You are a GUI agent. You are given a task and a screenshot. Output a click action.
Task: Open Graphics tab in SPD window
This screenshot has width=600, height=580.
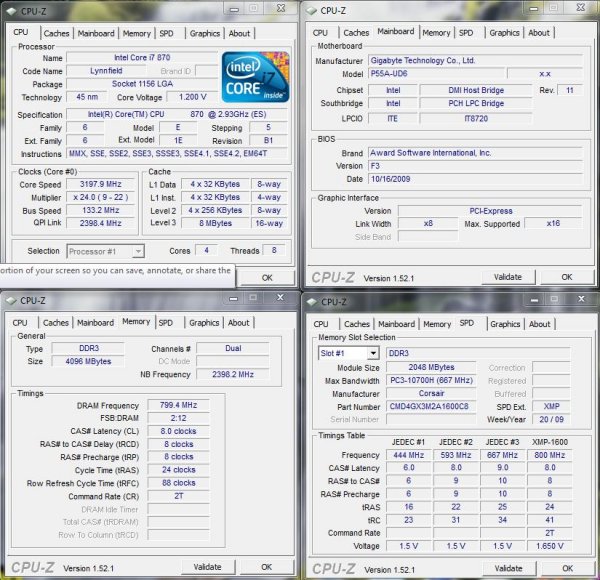point(505,324)
